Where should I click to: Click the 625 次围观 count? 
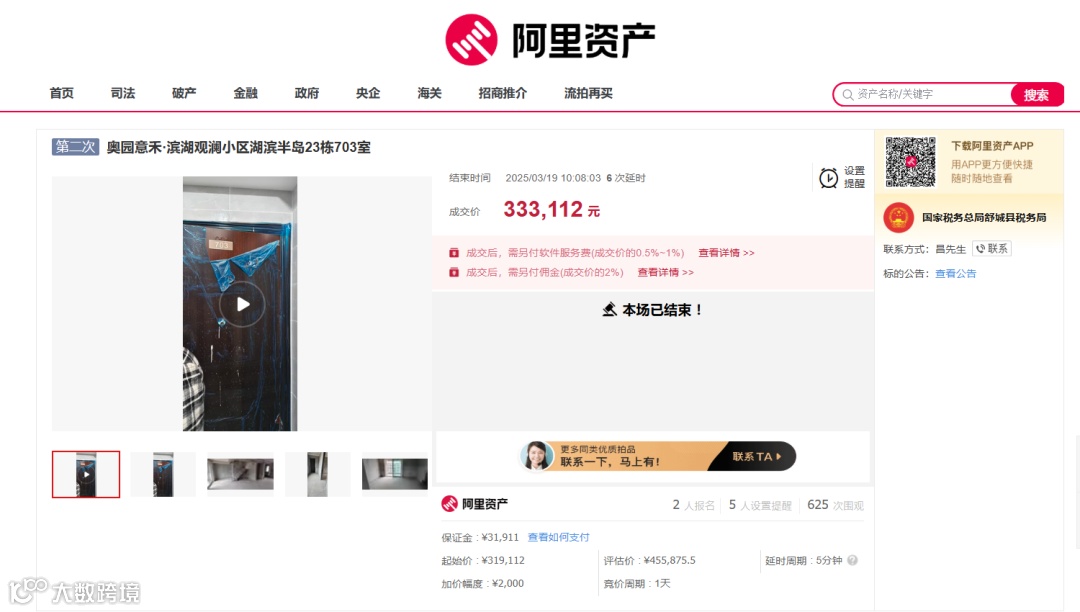tap(835, 505)
